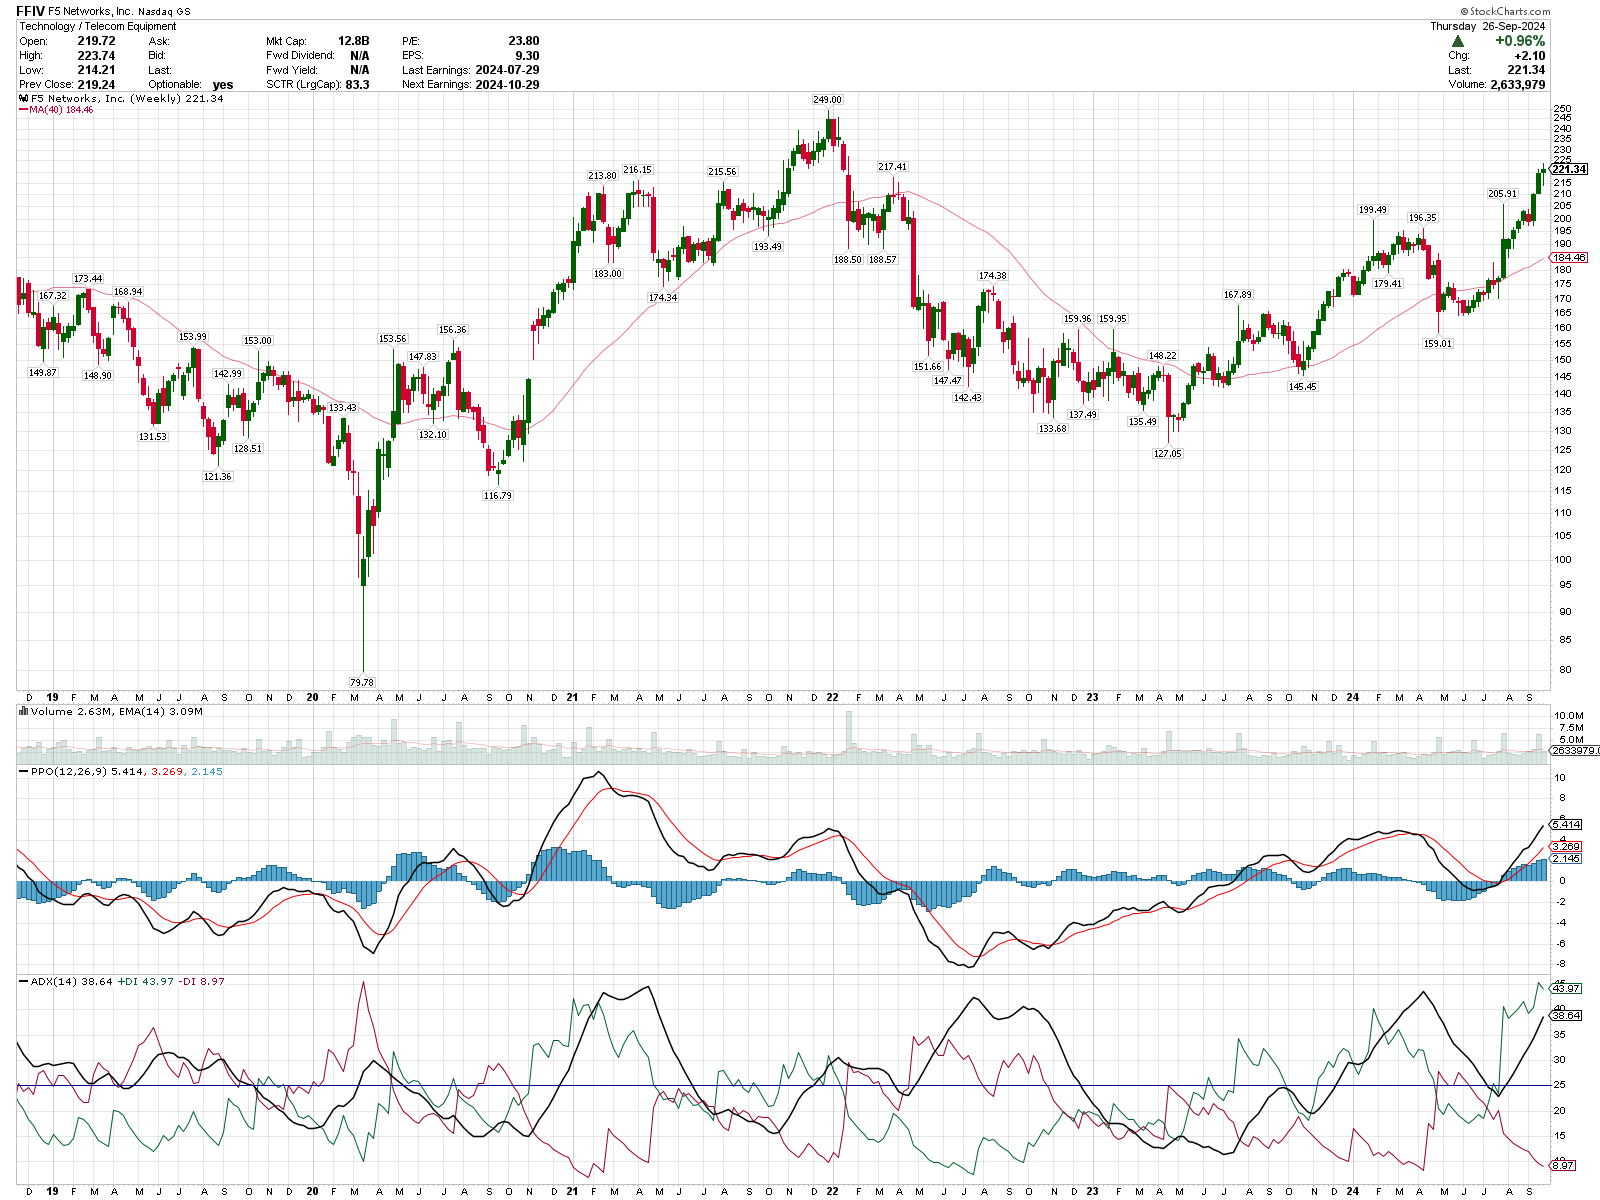This screenshot has height=1200, width=1600.
Task: Click the 127.05 price label
Action: pos(1168,454)
